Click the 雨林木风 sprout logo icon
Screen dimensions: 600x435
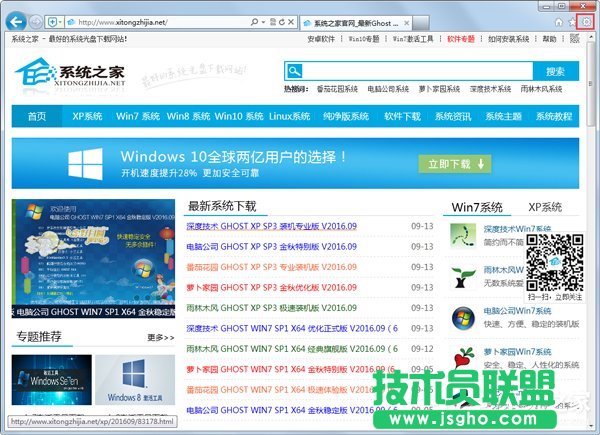click(x=463, y=277)
